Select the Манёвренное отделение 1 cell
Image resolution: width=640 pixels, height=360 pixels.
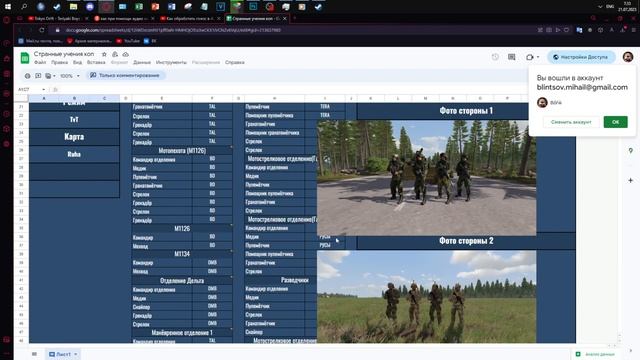(x=182, y=333)
